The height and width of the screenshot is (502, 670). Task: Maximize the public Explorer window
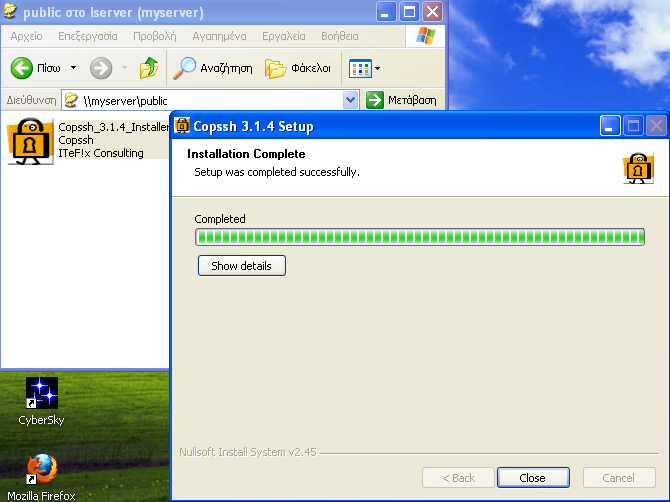[x=409, y=12]
